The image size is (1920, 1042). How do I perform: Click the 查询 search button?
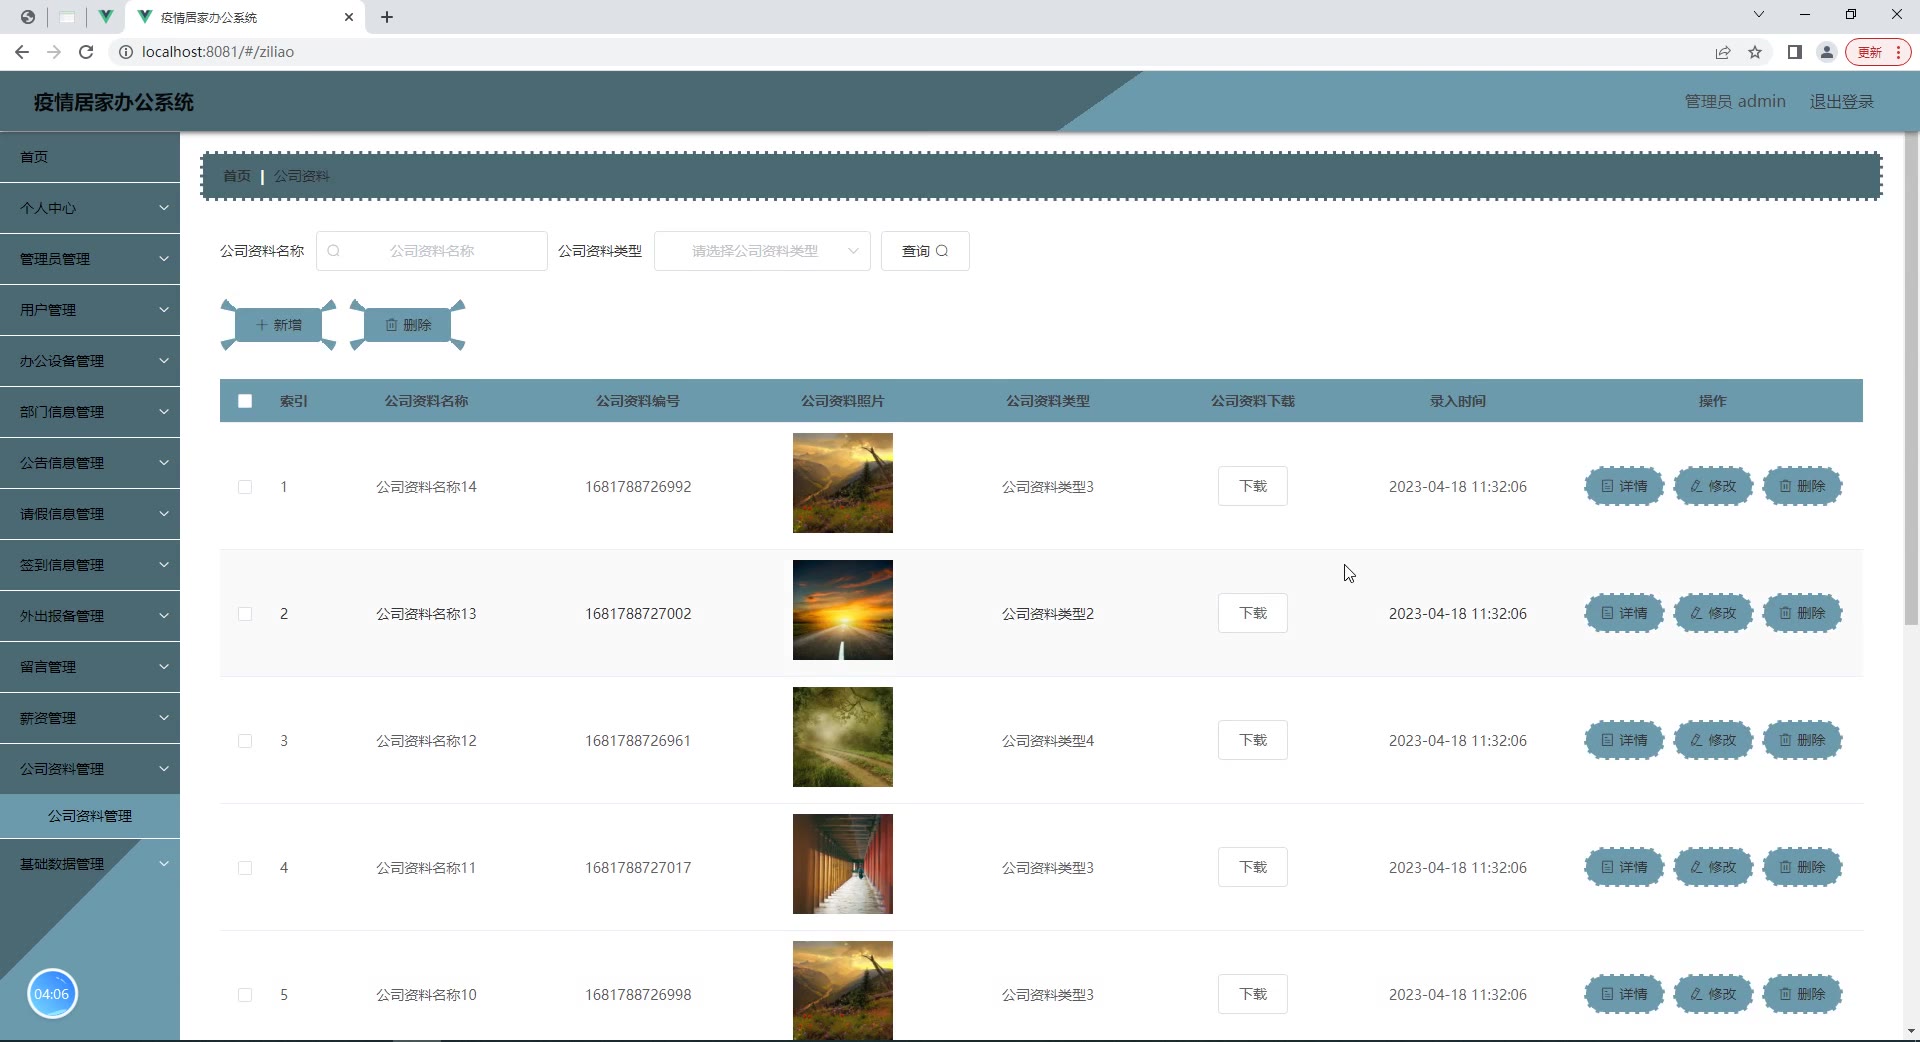[925, 251]
